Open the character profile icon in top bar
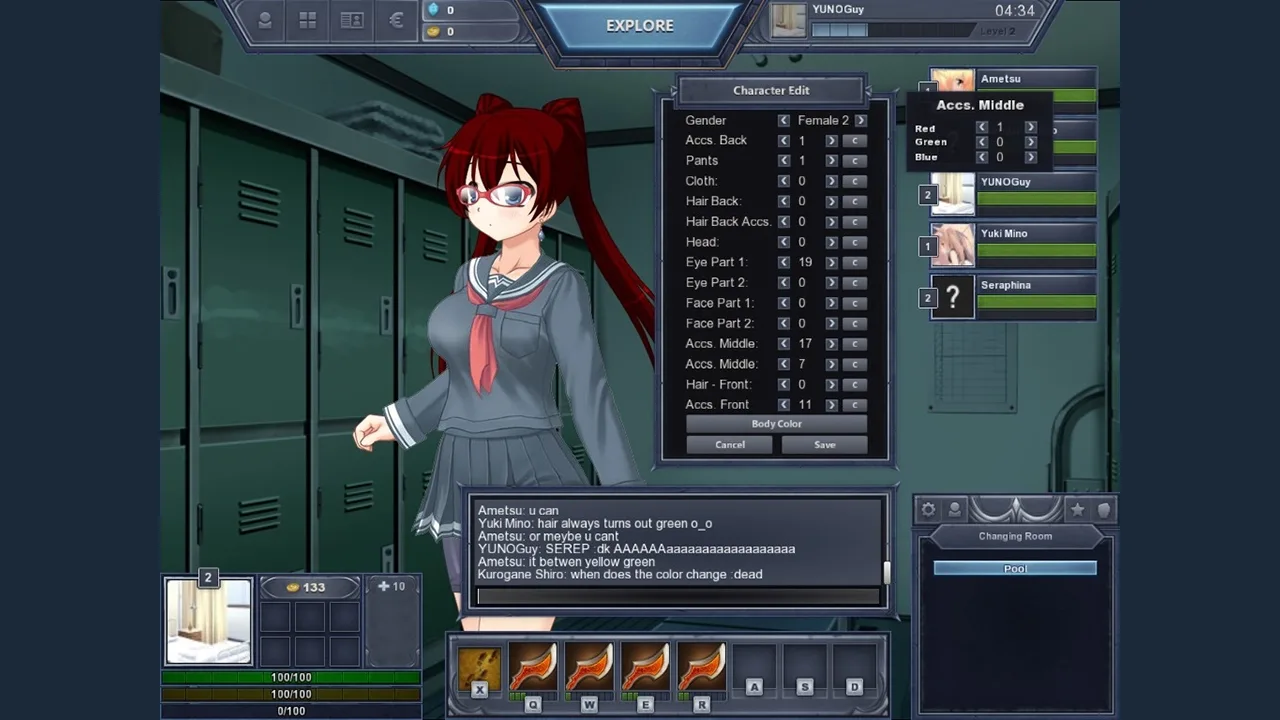Viewport: 1280px width, 720px height. click(x=264, y=21)
